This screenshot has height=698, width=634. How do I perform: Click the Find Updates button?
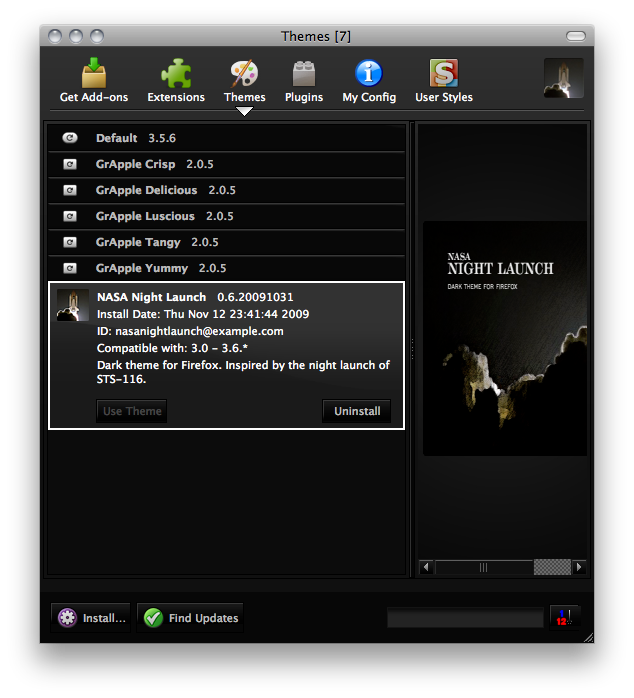click(190, 618)
